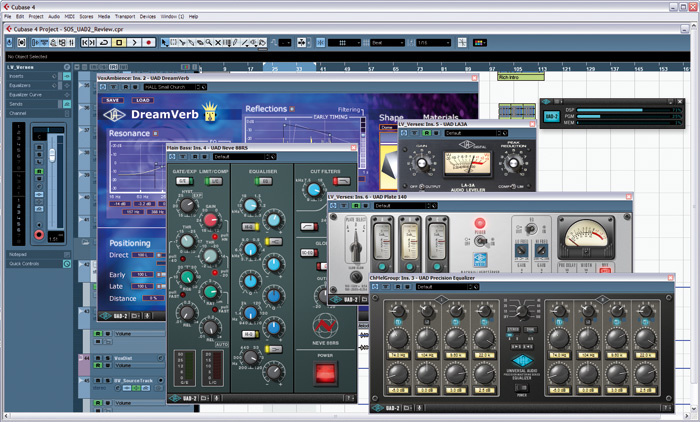Click the Record button in transport toolbar
The height and width of the screenshot is (422, 700).
[150, 43]
